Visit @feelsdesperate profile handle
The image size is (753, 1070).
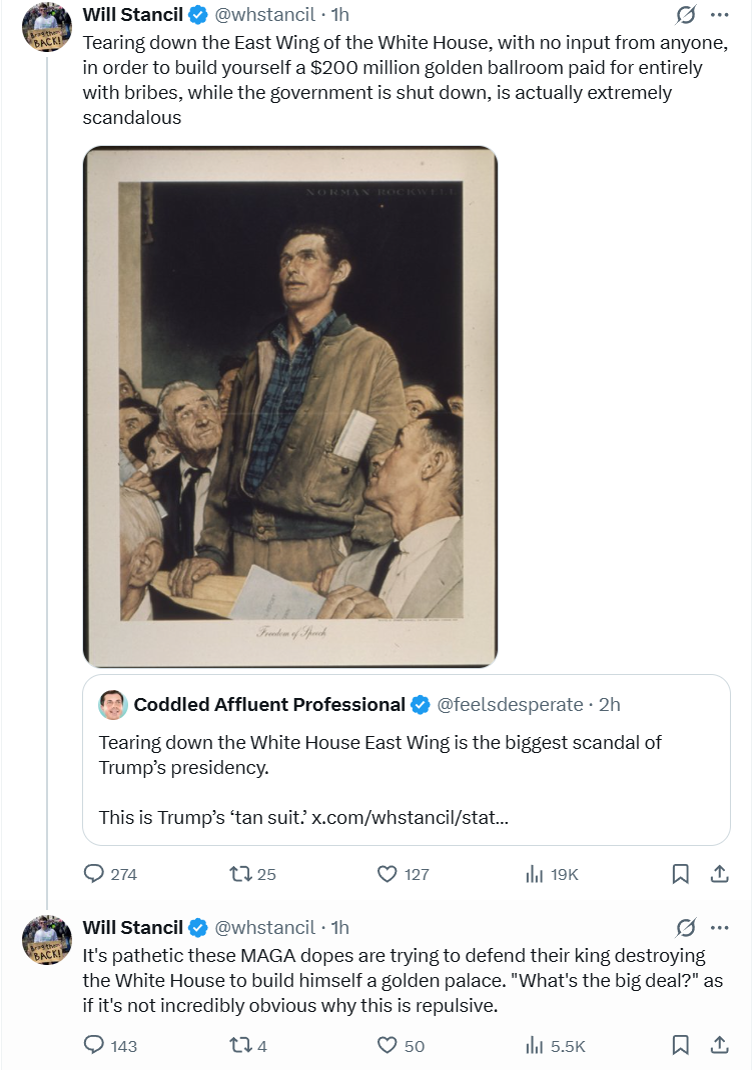tap(509, 705)
